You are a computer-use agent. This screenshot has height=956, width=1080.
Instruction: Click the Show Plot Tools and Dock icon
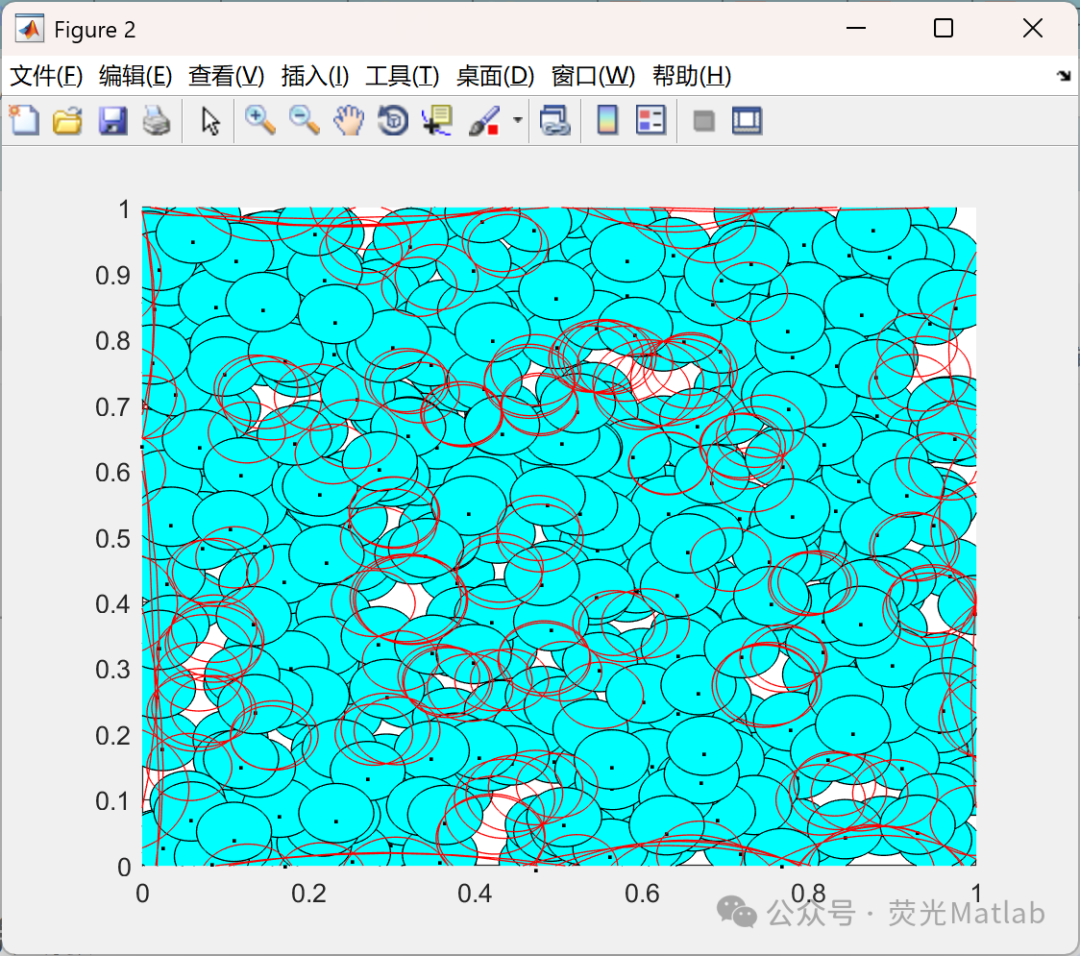point(747,121)
